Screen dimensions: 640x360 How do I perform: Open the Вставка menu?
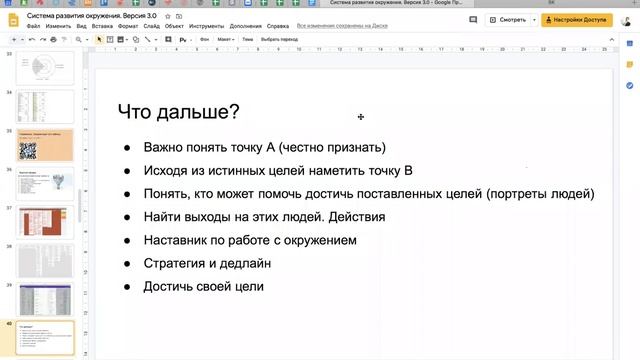pyautogui.click(x=102, y=26)
